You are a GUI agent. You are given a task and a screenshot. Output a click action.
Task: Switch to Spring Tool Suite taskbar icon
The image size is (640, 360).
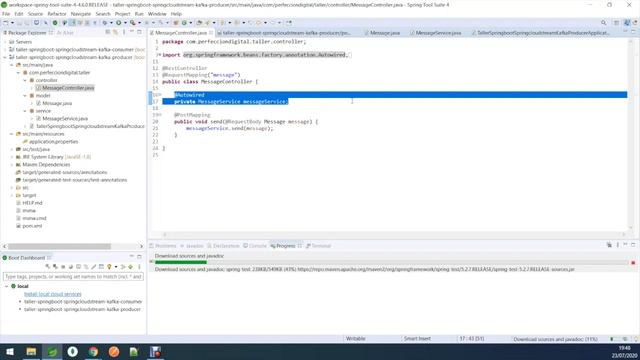click(x=52, y=351)
